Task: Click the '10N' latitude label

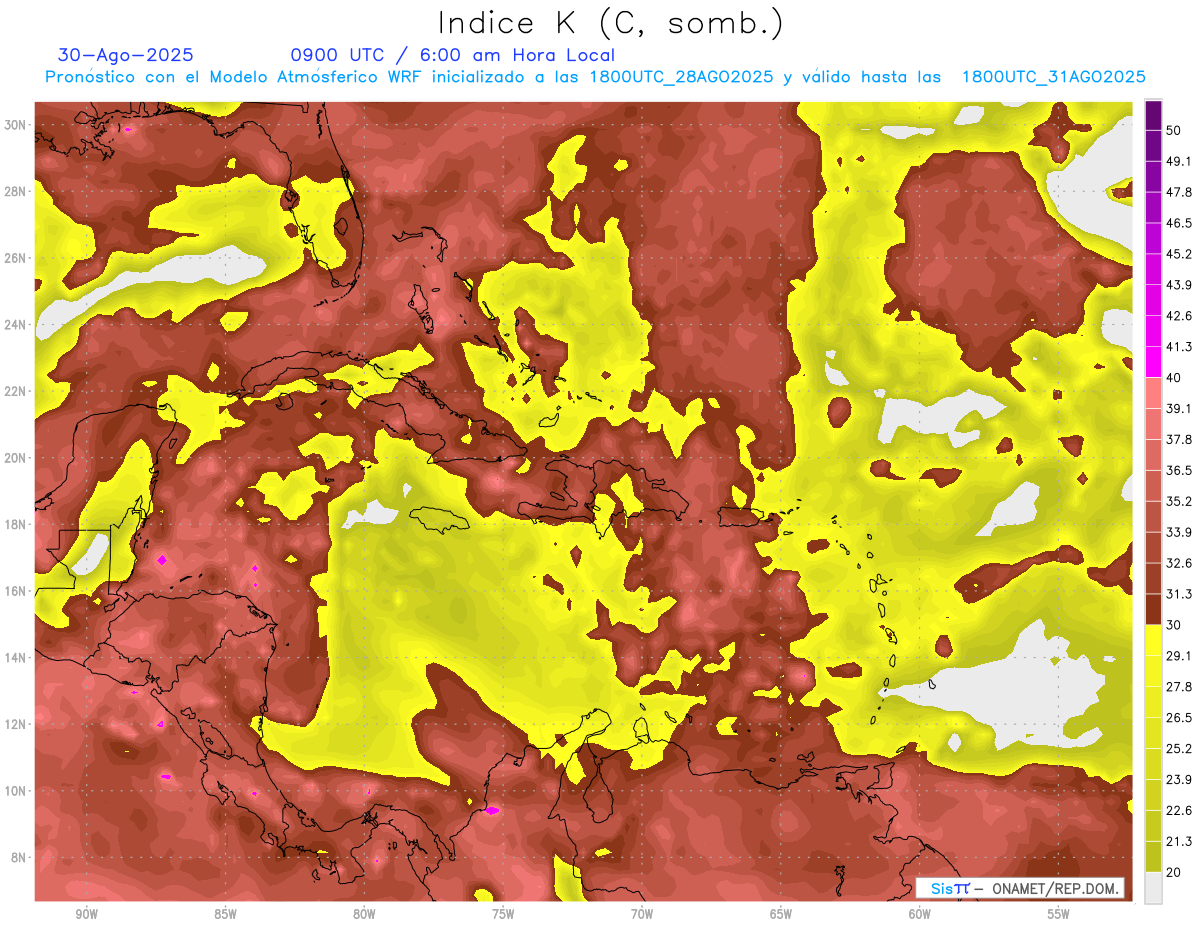Action: click(15, 791)
